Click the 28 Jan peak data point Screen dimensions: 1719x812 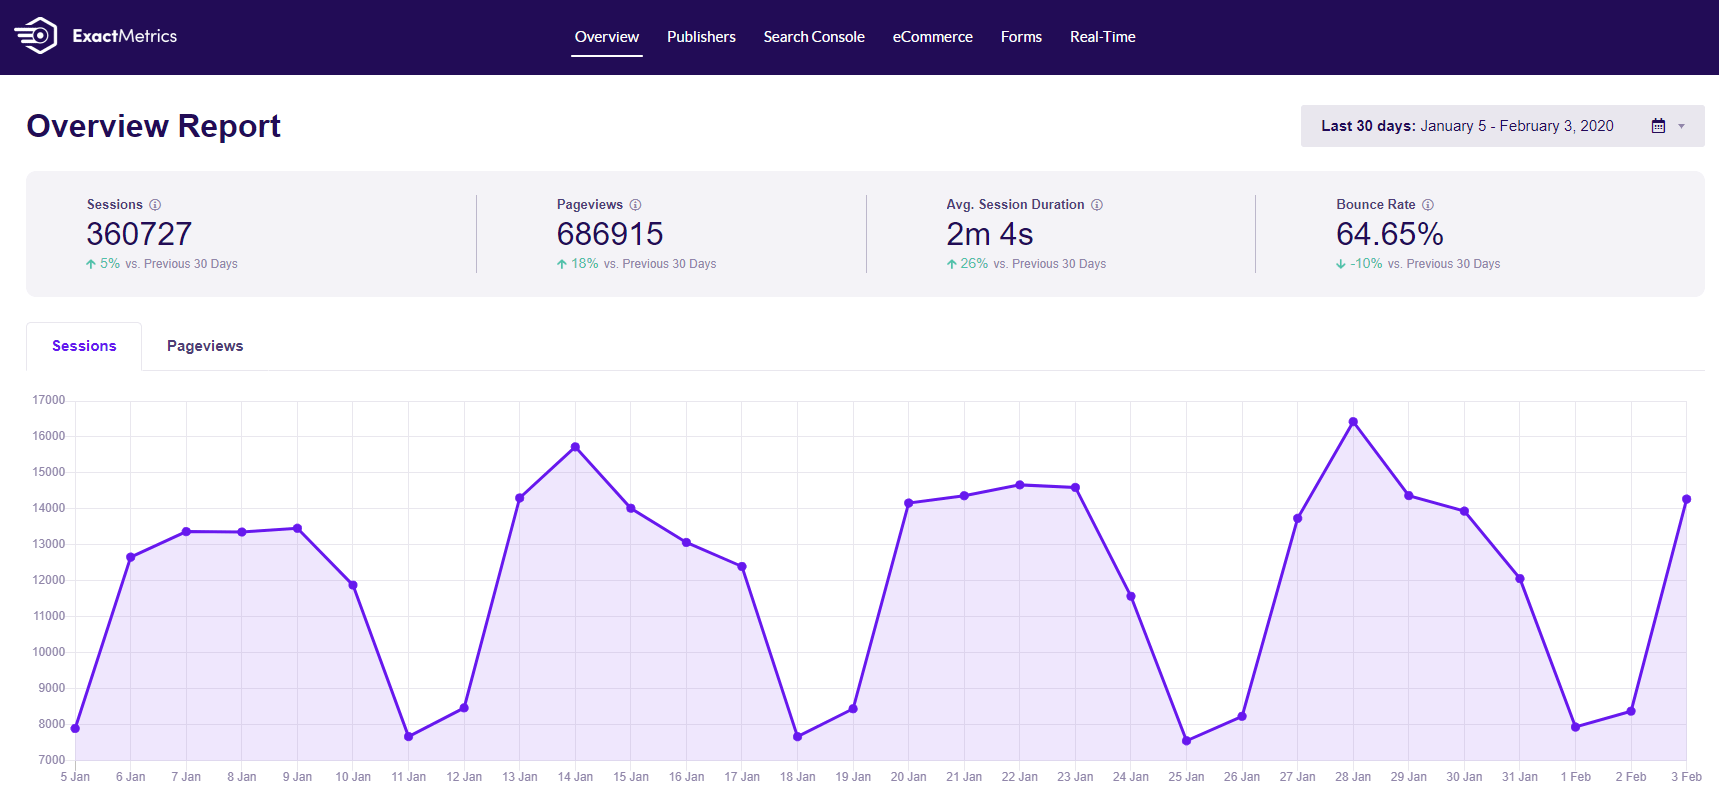1353,422
